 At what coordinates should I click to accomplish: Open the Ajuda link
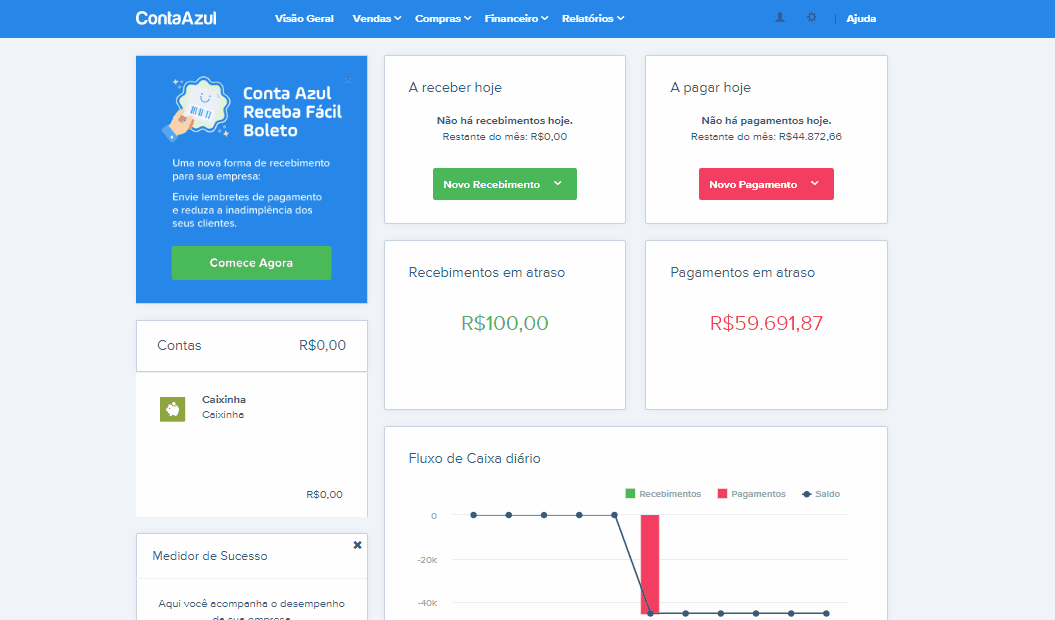(x=861, y=18)
